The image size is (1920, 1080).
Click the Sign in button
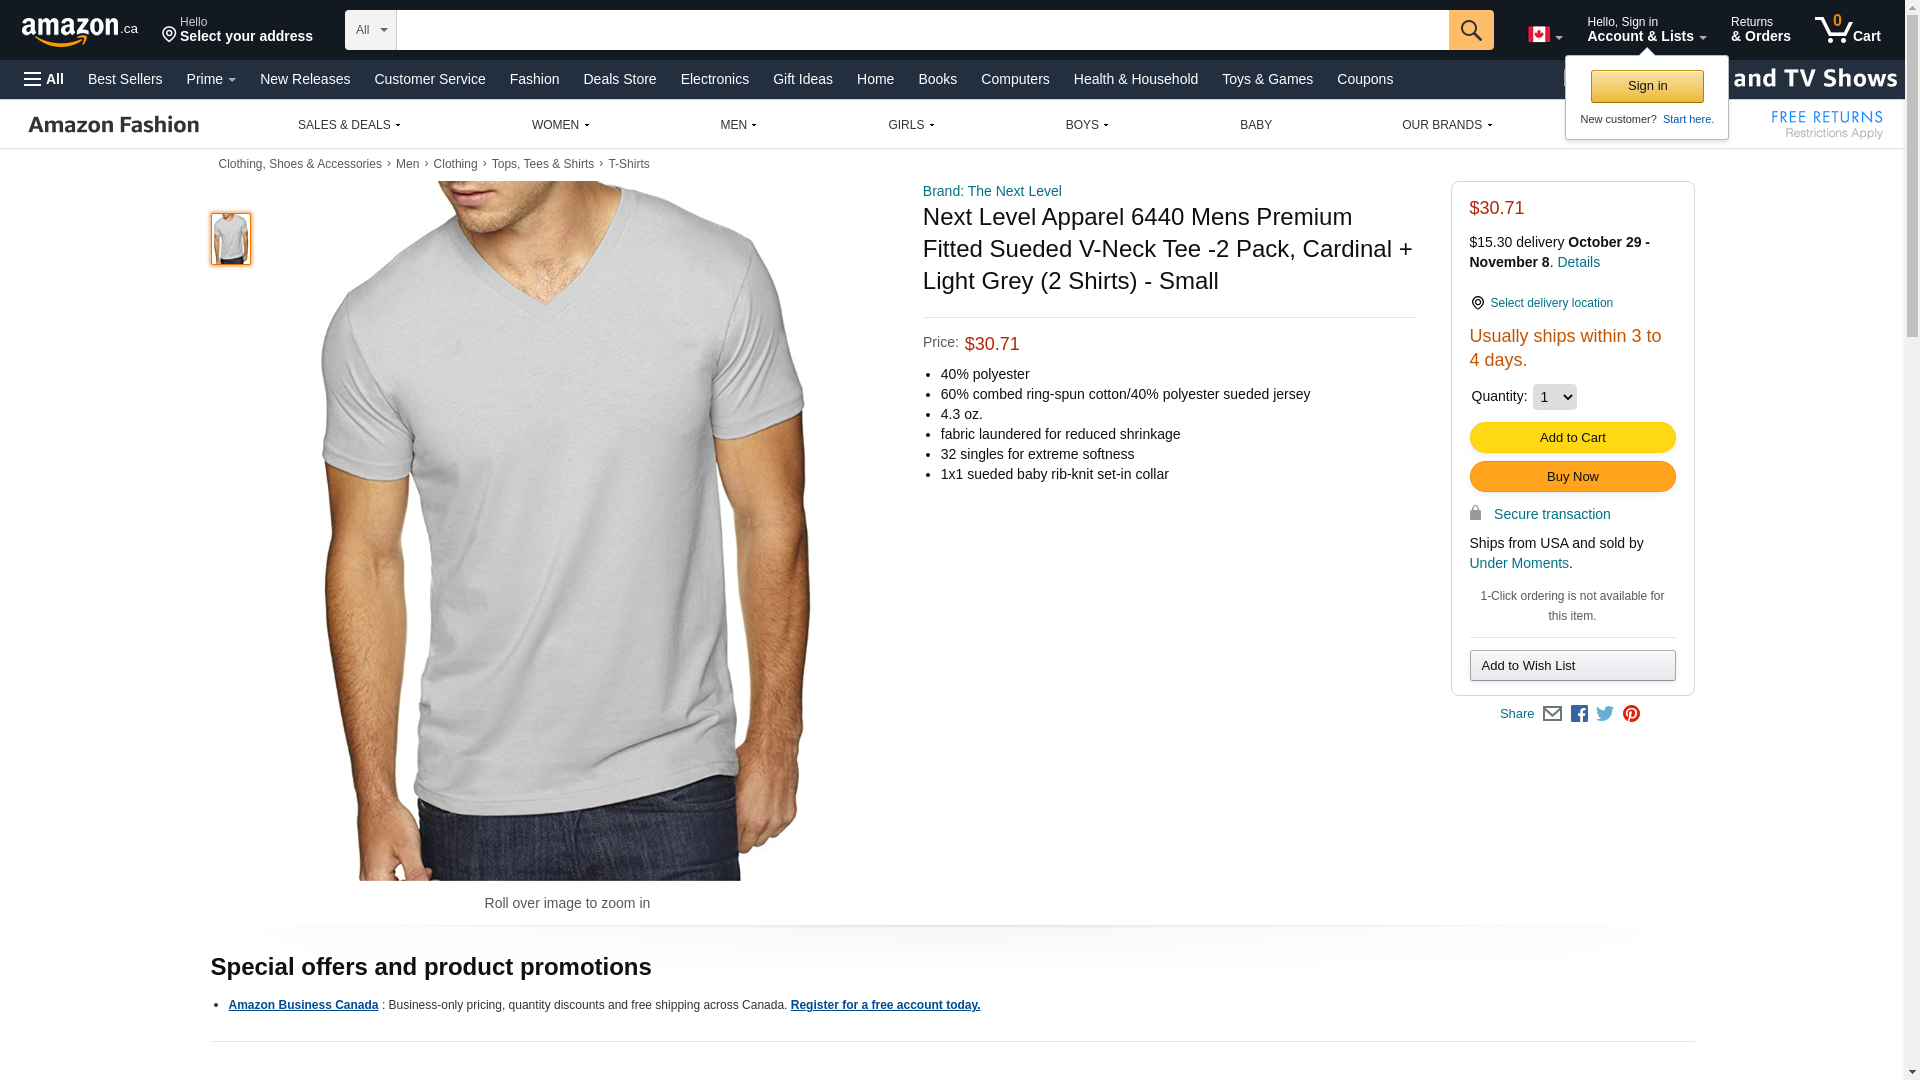pyautogui.click(x=1646, y=86)
